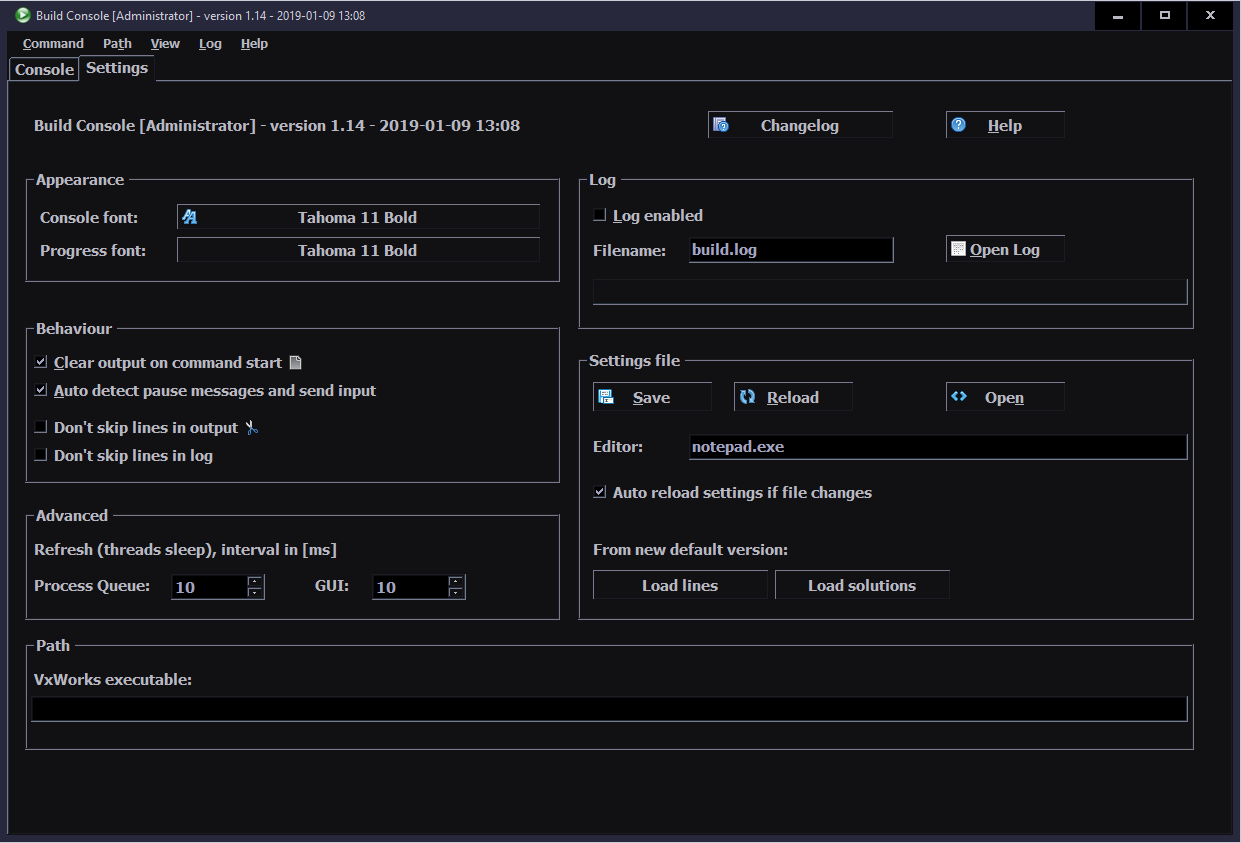Viewport: 1241px width, 843px height.
Task: Increase the Process Queue interval with up arrow
Action: click(x=255, y=581)
